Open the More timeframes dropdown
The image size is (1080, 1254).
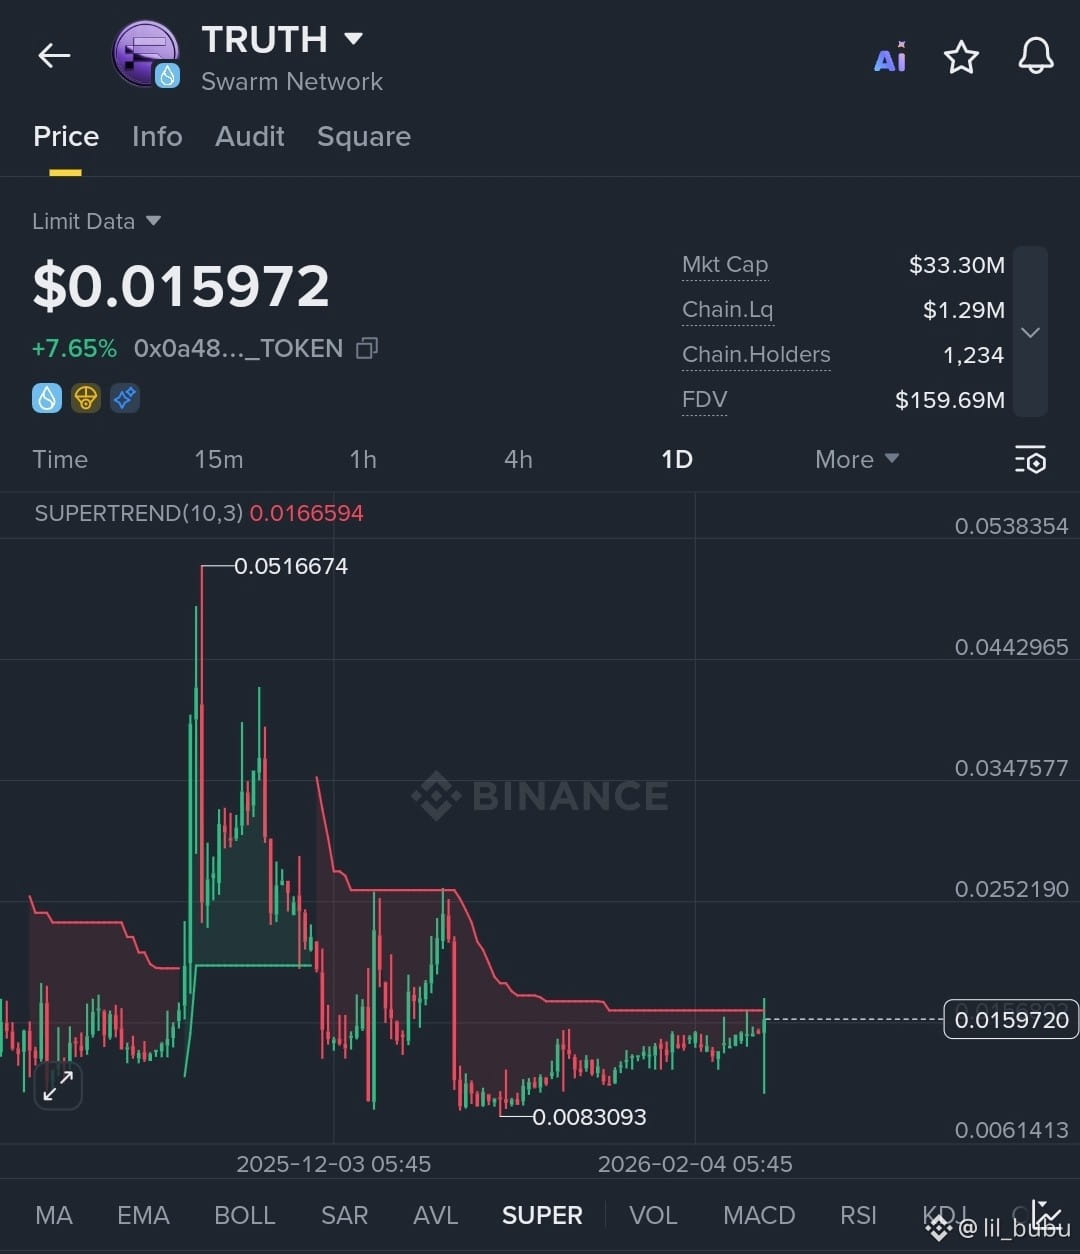(857, 459)
